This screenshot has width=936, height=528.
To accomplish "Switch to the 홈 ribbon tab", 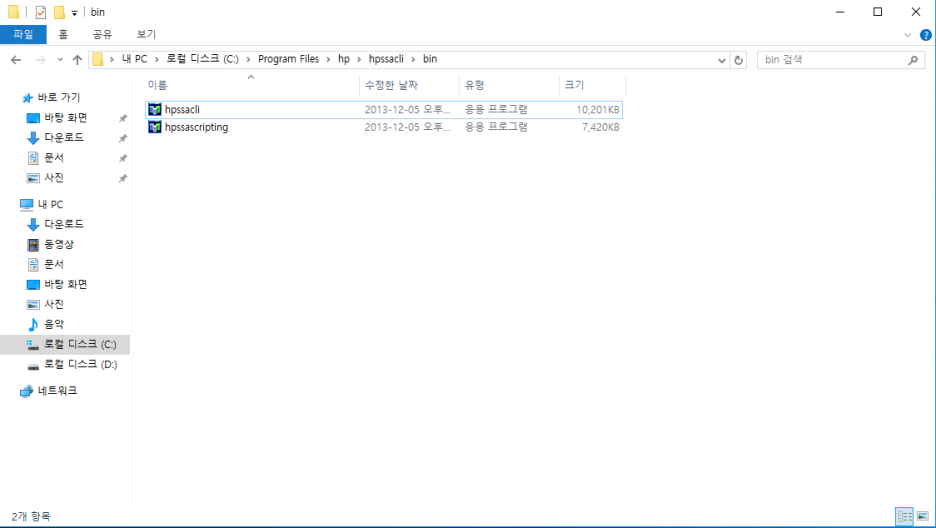I will (63, 35).
